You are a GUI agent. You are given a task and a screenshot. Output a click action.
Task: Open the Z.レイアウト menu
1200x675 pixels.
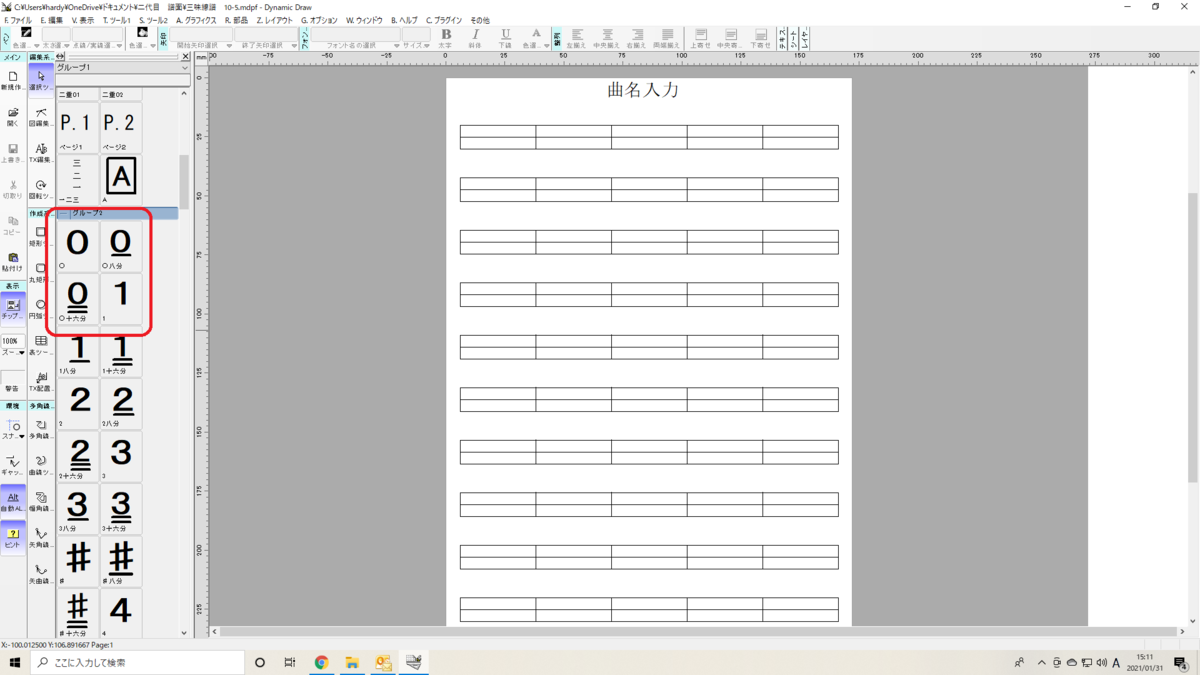pos(275,20)
